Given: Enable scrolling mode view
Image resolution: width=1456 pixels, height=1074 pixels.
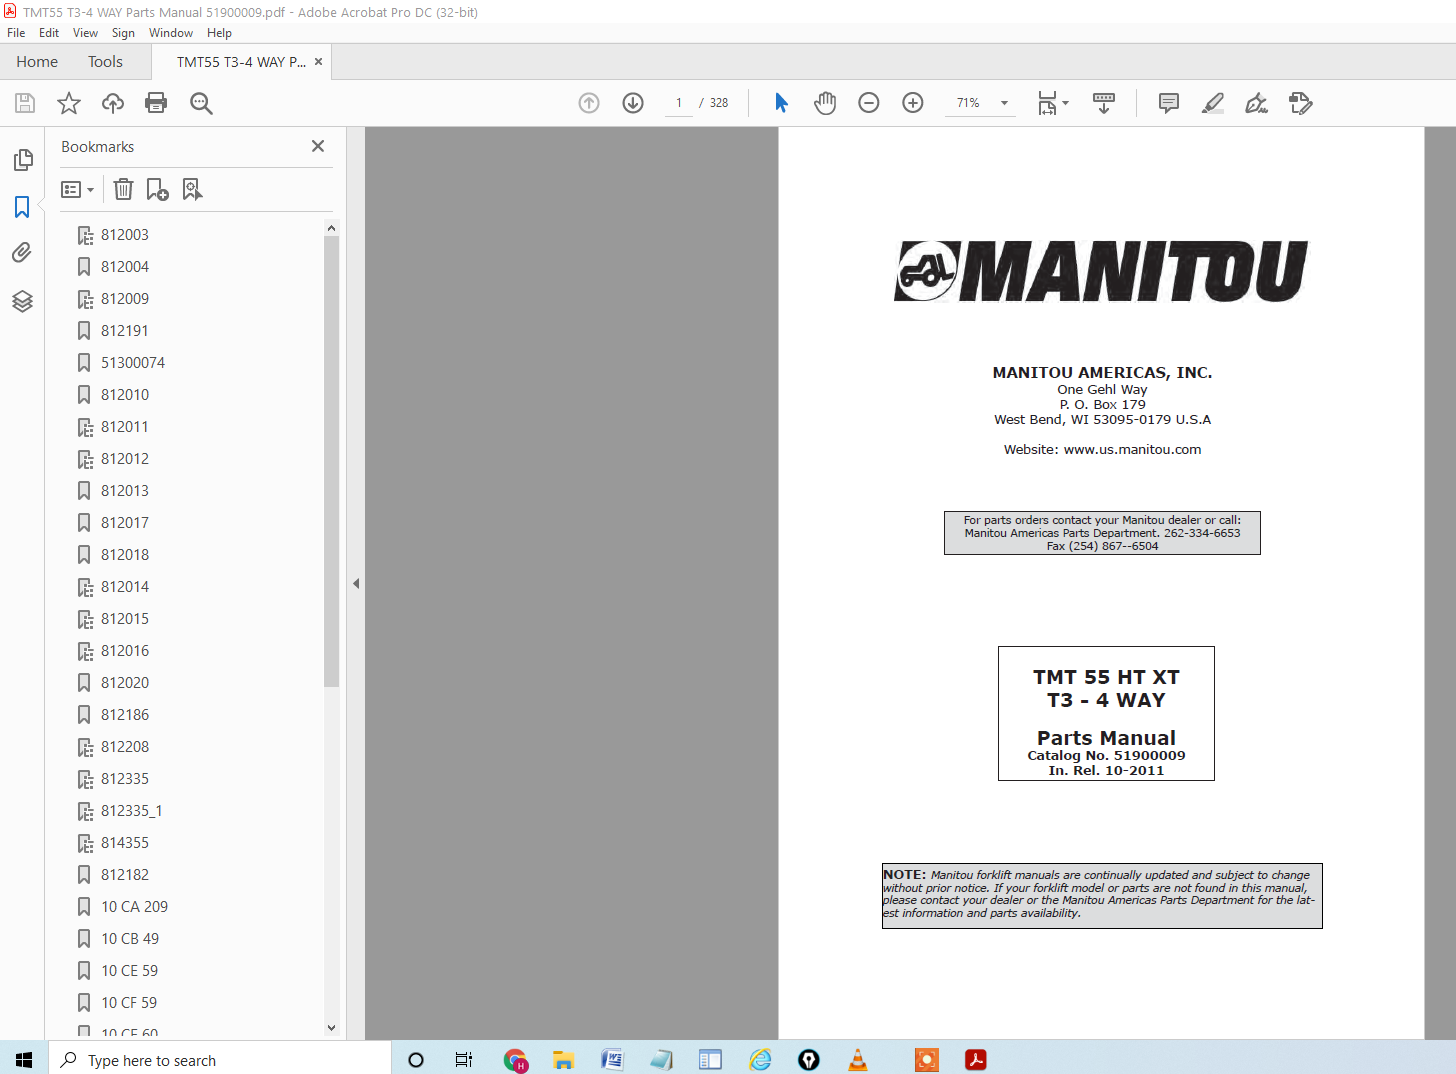Looking at the screenshot, I should 1104,103.
